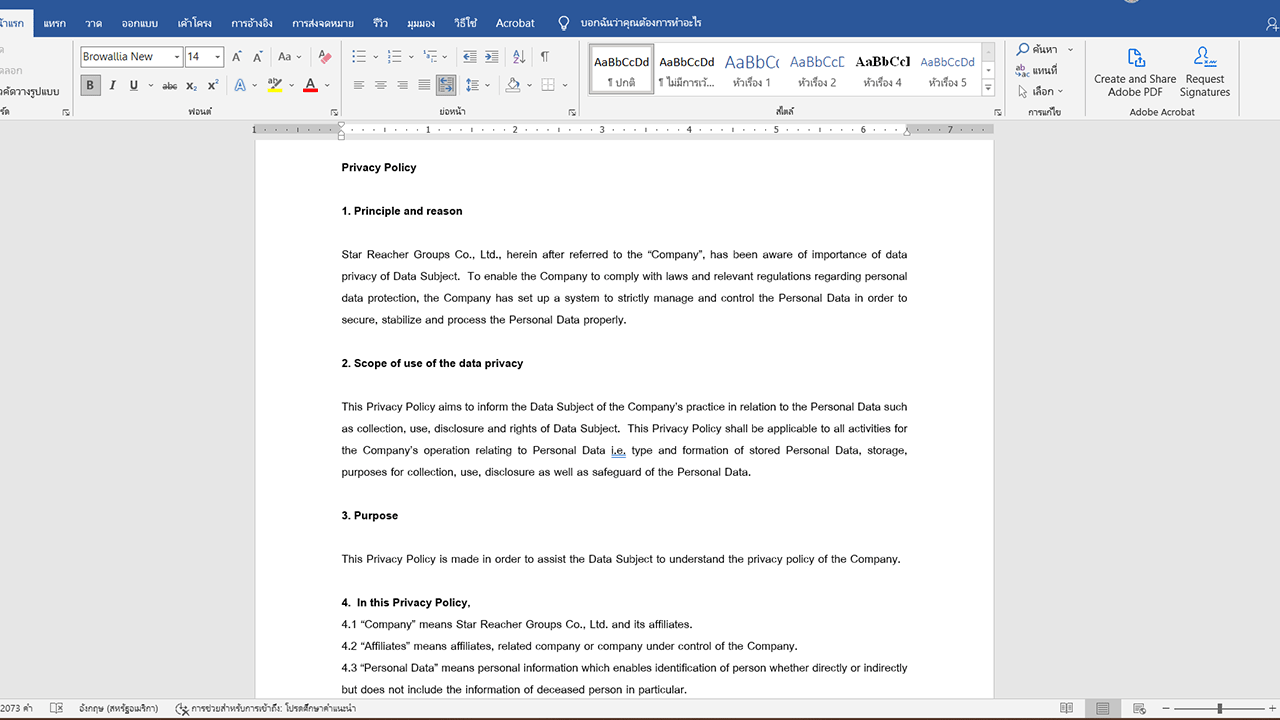The image size is (1280, 720).
Task: Click the Clear All Formatting icon
Action: 325,57
